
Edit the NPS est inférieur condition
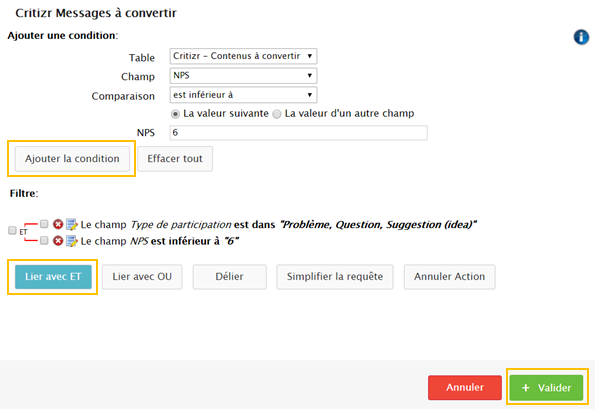point(71,241)
